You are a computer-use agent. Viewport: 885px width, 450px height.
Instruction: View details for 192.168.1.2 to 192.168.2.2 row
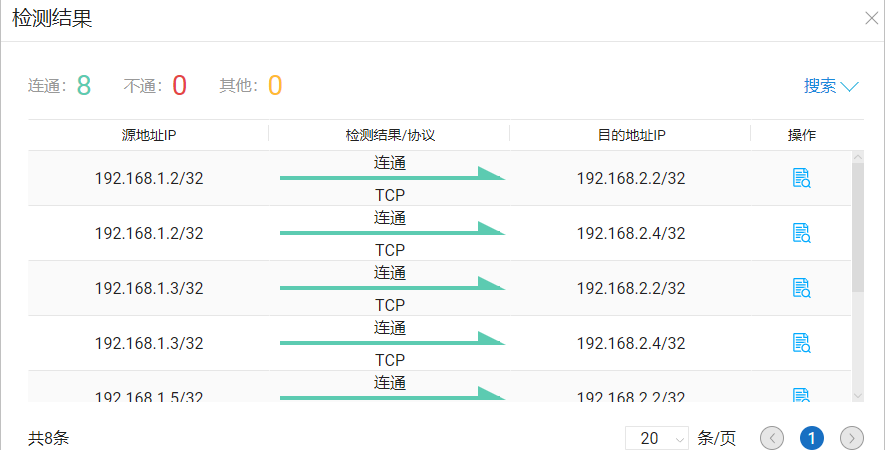pos(801,178)
